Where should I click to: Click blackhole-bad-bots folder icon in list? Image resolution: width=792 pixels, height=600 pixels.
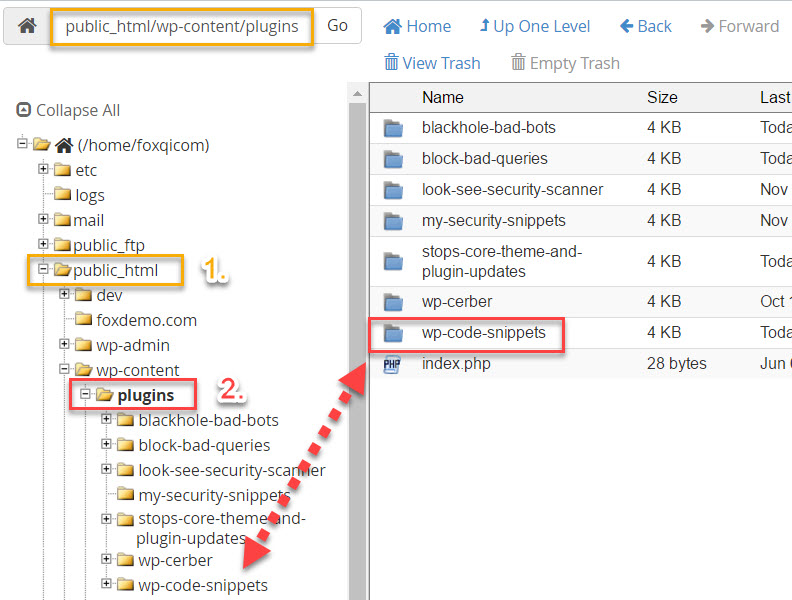click(x=393, y=128)
